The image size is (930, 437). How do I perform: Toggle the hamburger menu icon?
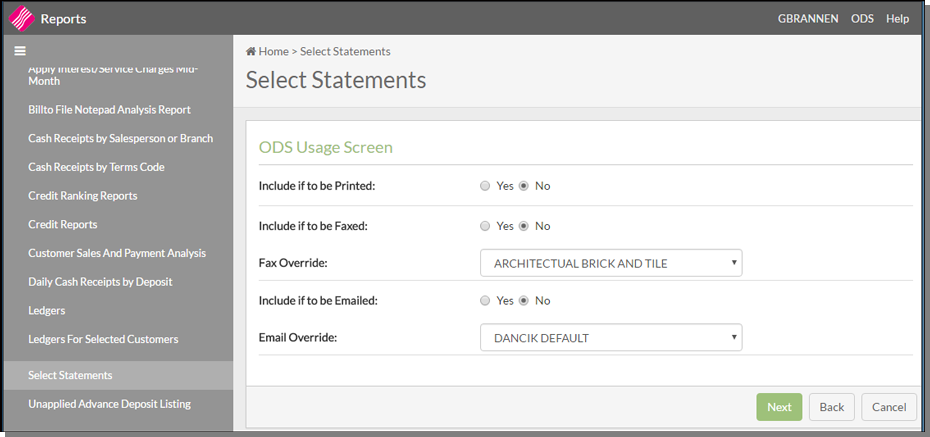click(x=20, y=51)
